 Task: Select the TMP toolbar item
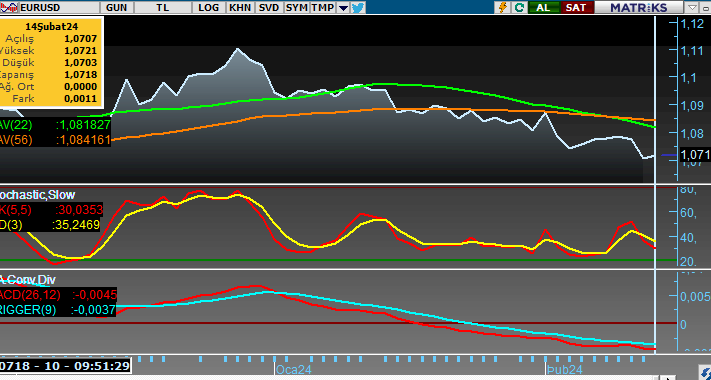[323, 7]
